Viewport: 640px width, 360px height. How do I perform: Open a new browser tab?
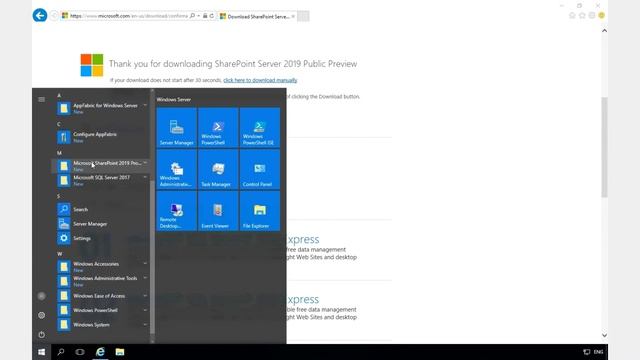pos(303,16)
